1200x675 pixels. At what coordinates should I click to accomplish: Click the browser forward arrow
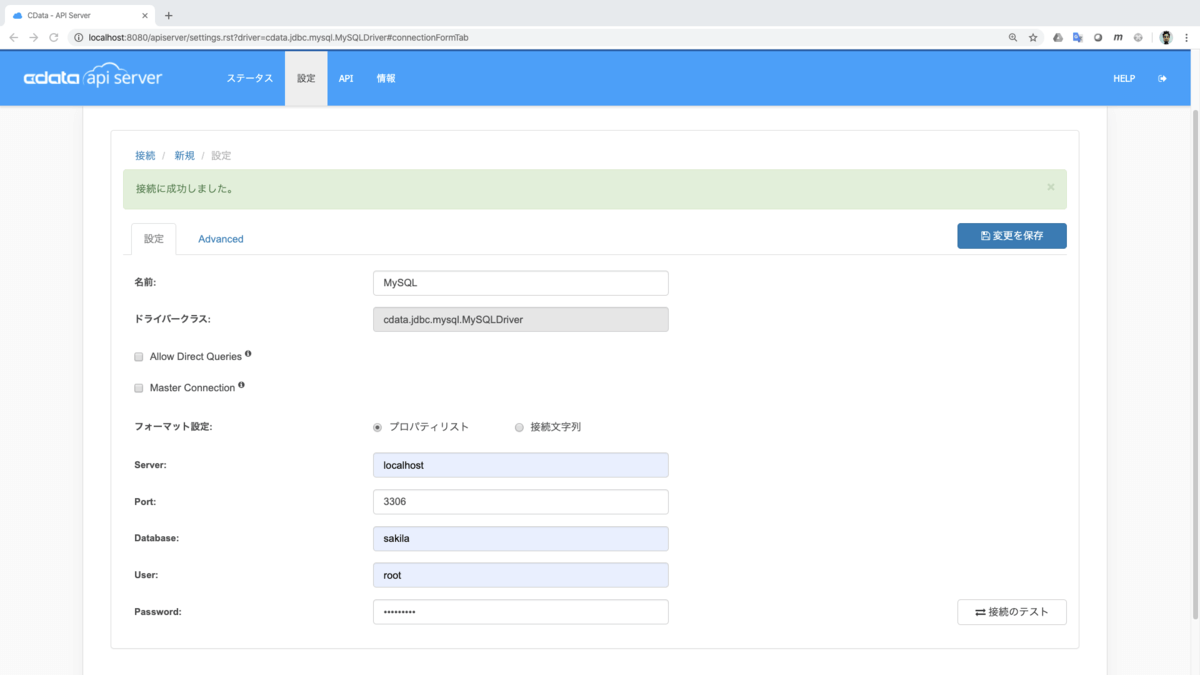click(x=35, y=37)
